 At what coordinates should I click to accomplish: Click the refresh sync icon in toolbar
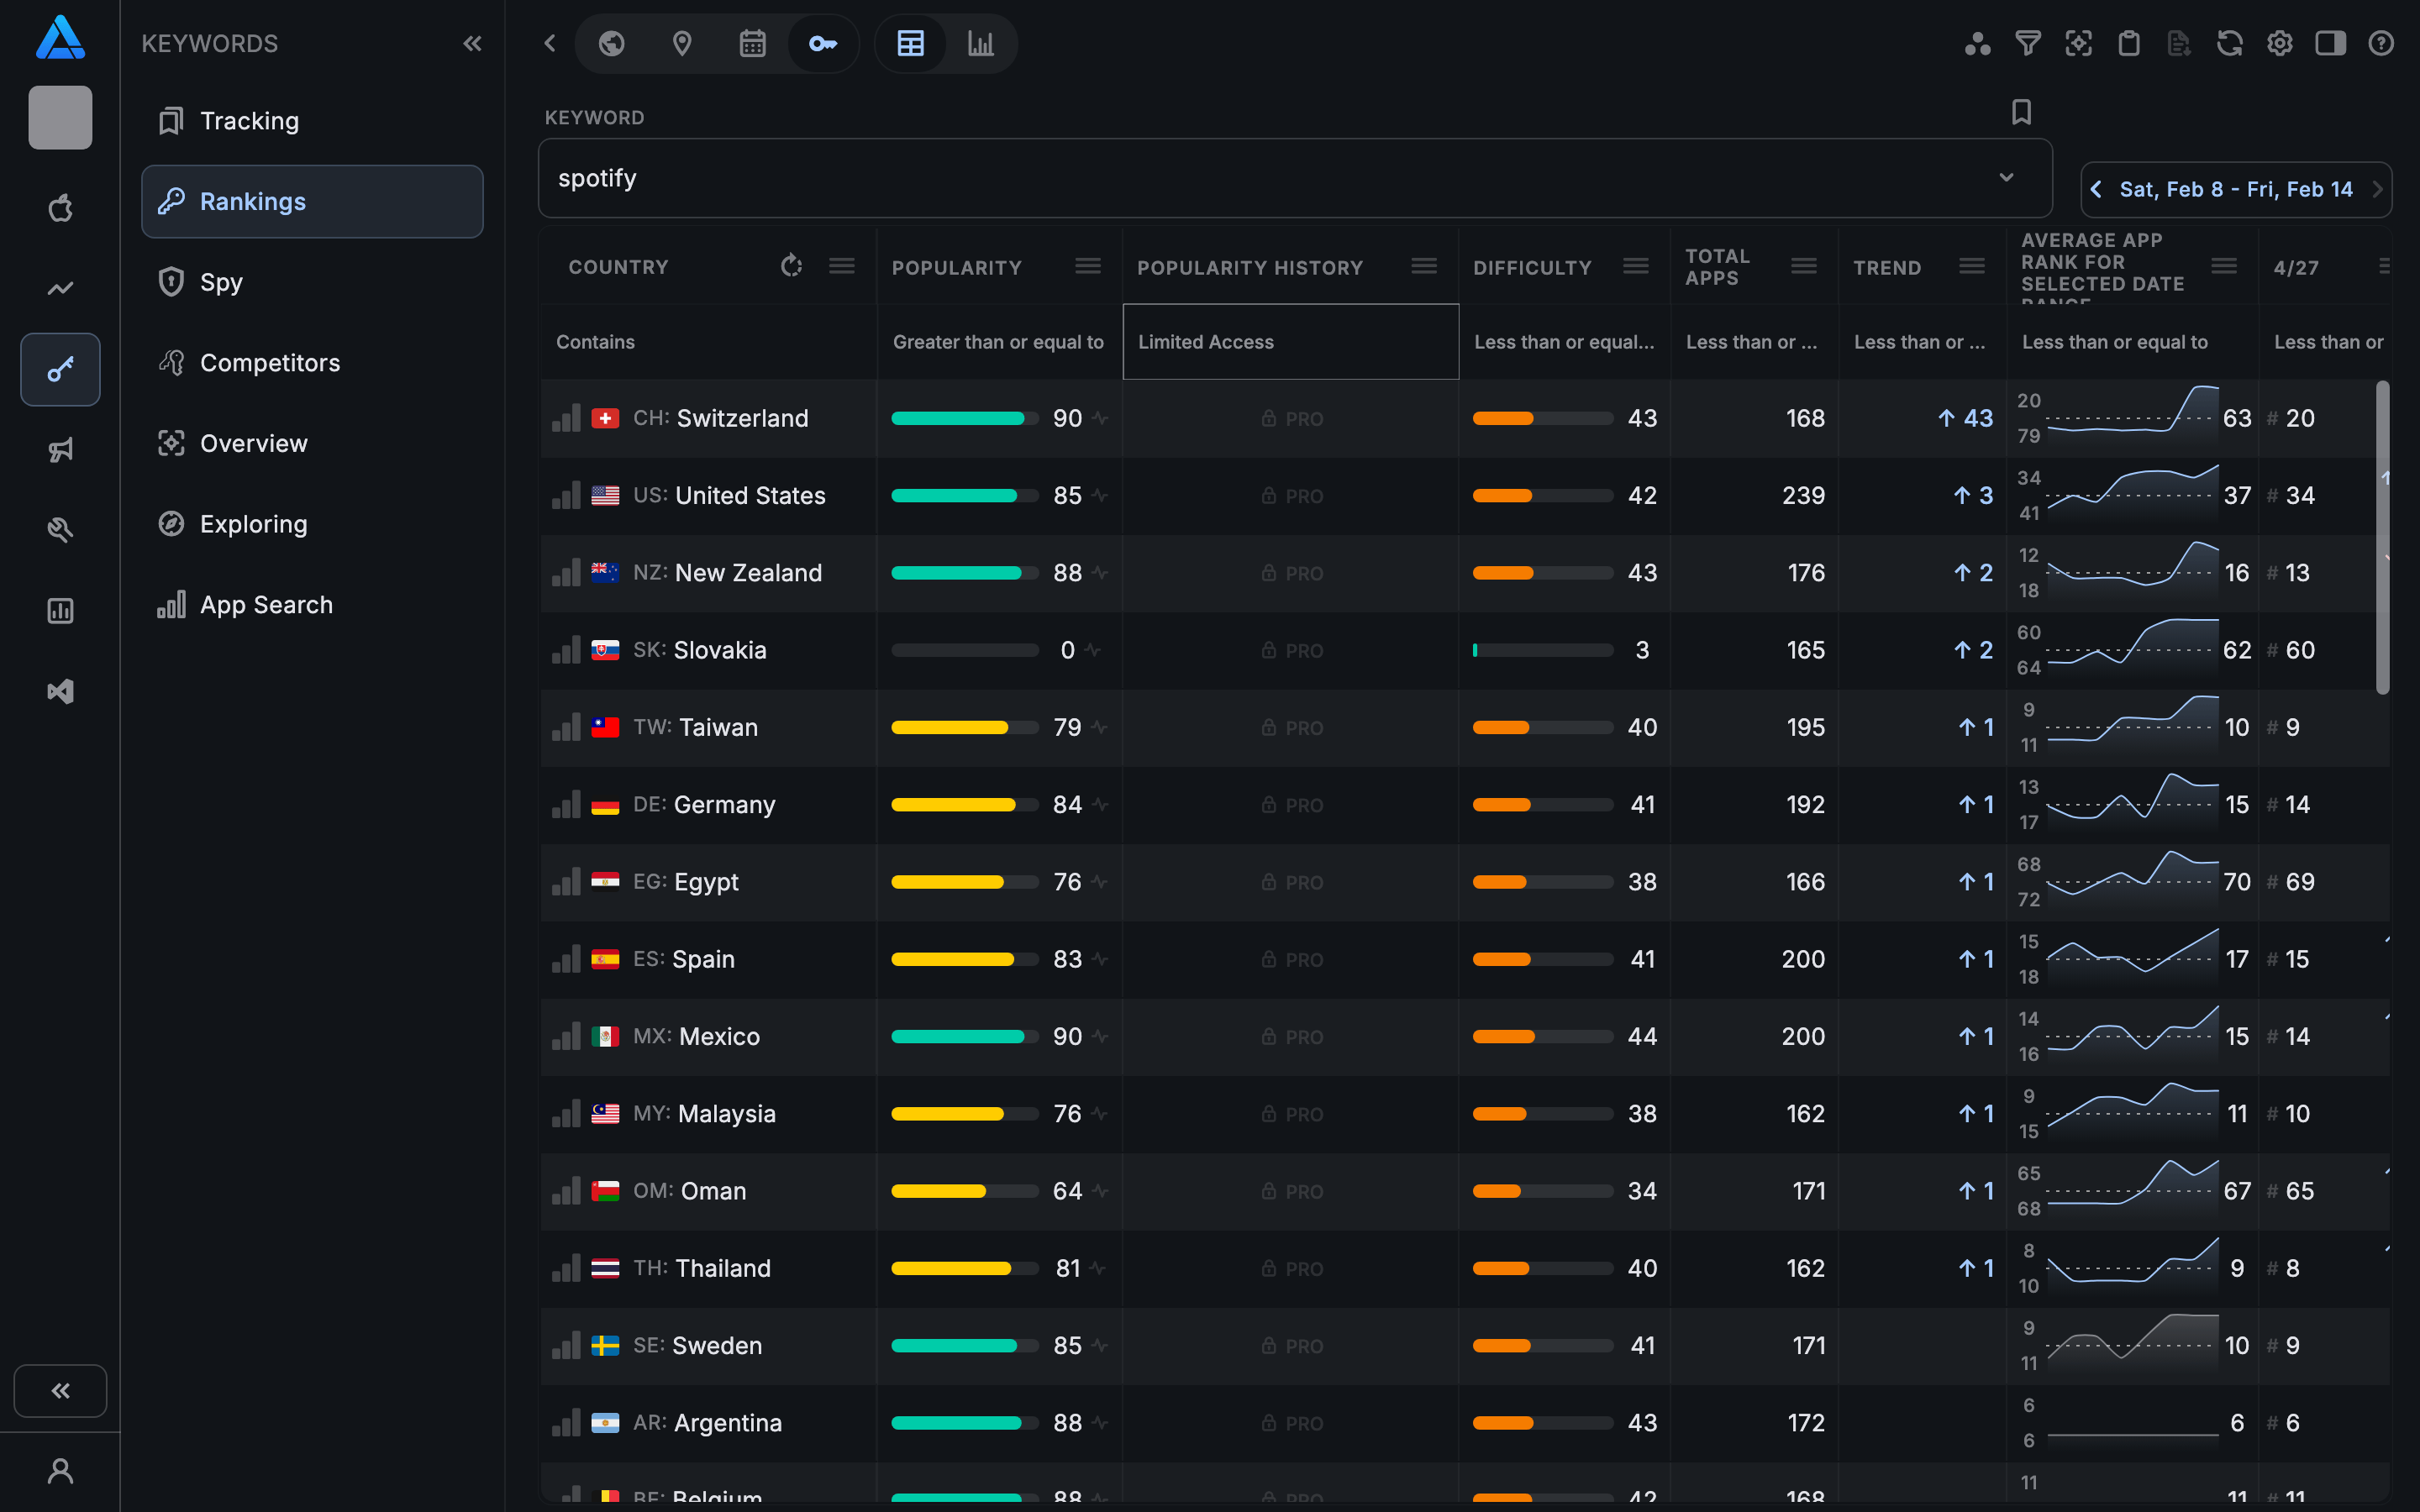pos(2229,43)
